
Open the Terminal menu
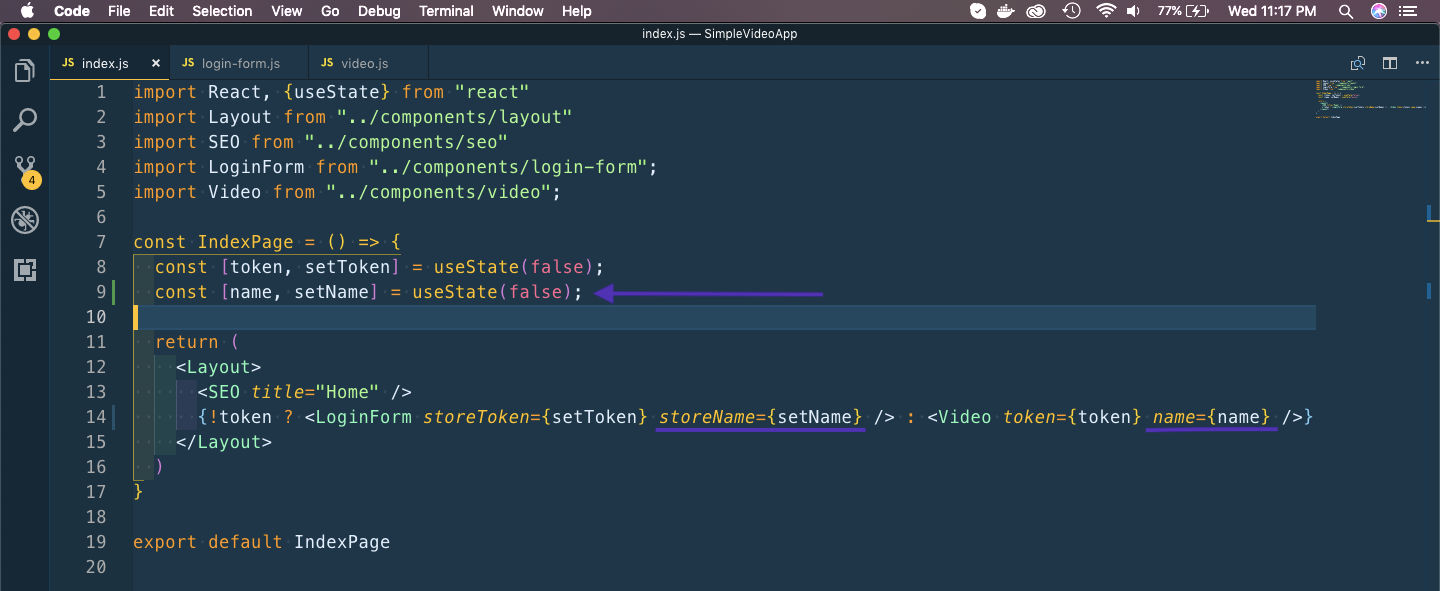[x=446, y=11]
